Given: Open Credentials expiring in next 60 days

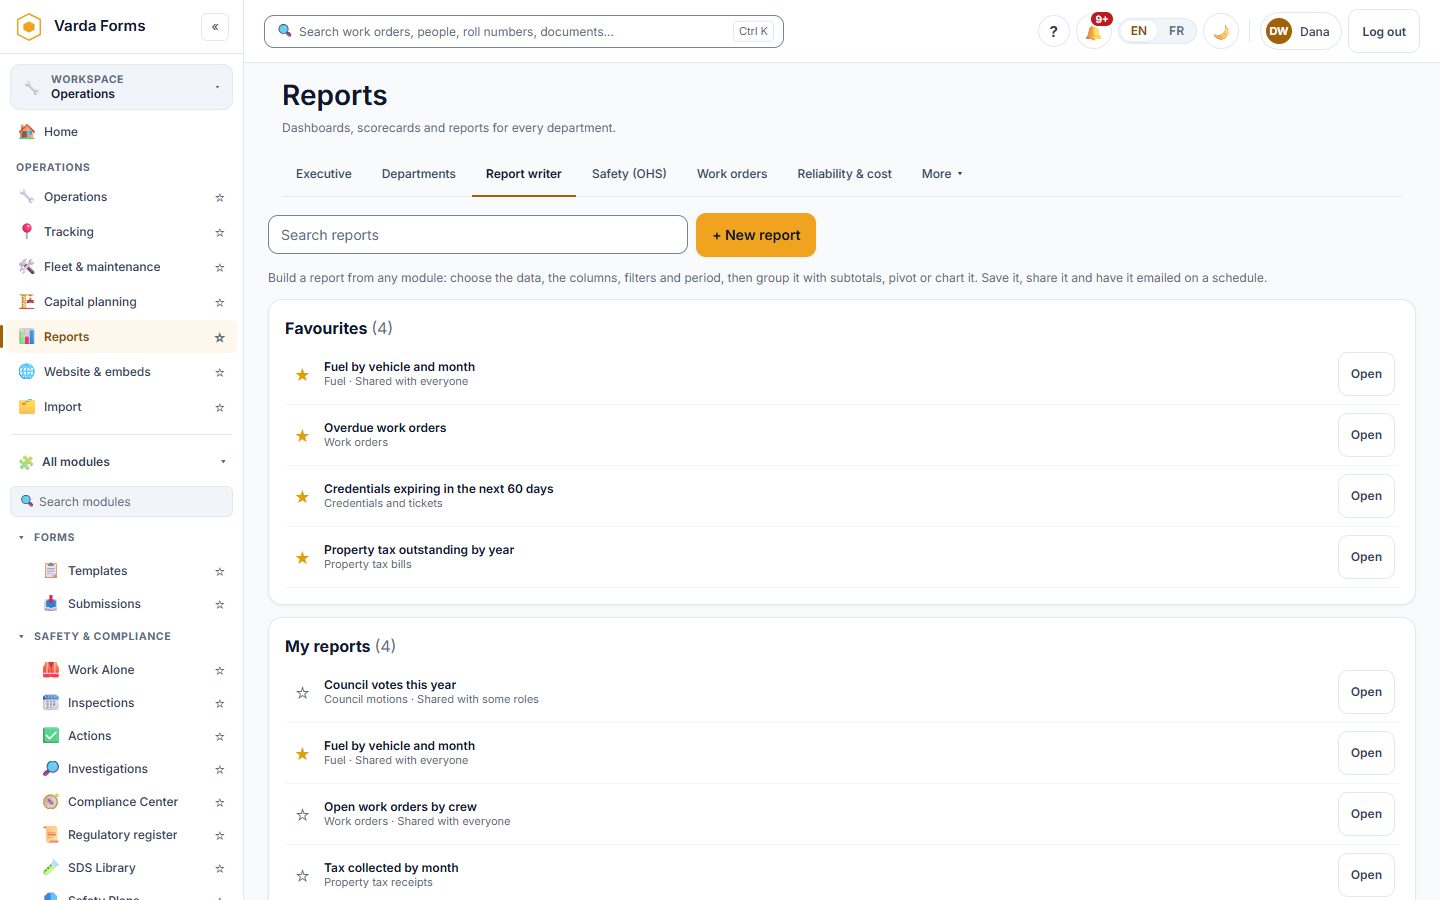Looking at the screenshot, I should click(1366, 496).
